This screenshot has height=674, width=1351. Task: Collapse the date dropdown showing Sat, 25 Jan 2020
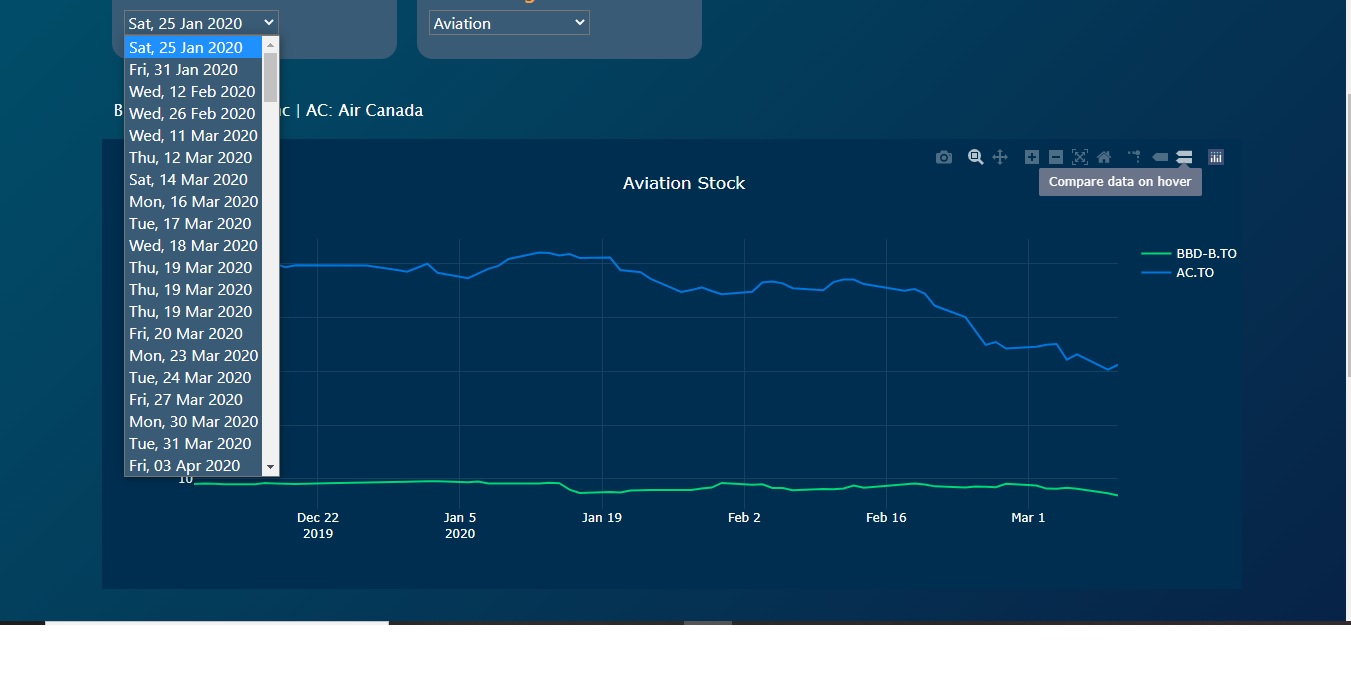(x=201, y=23)
